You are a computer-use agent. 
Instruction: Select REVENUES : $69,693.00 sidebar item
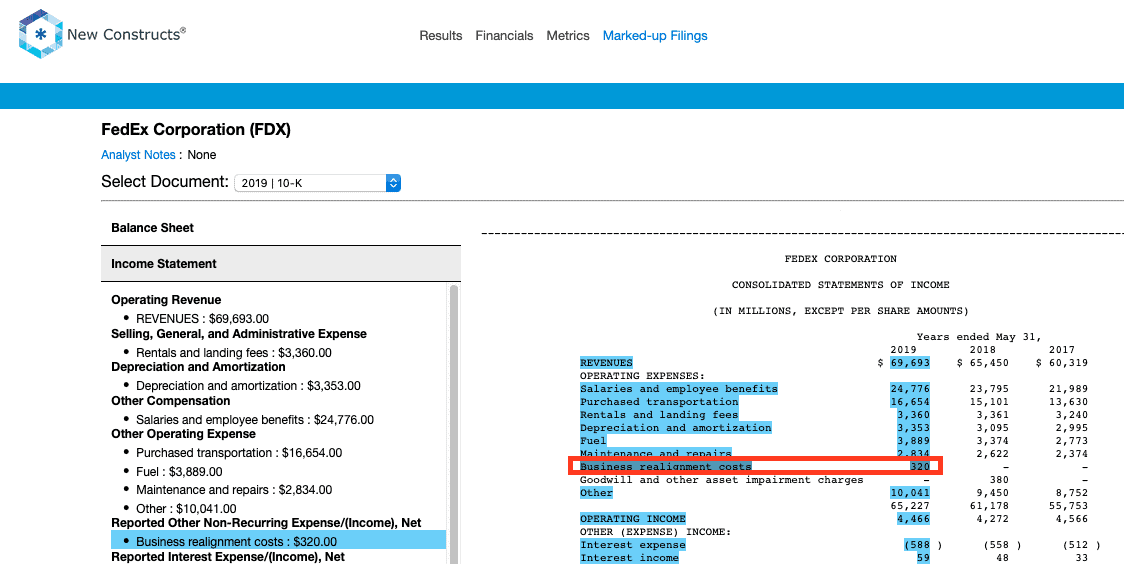coord(202,319)
